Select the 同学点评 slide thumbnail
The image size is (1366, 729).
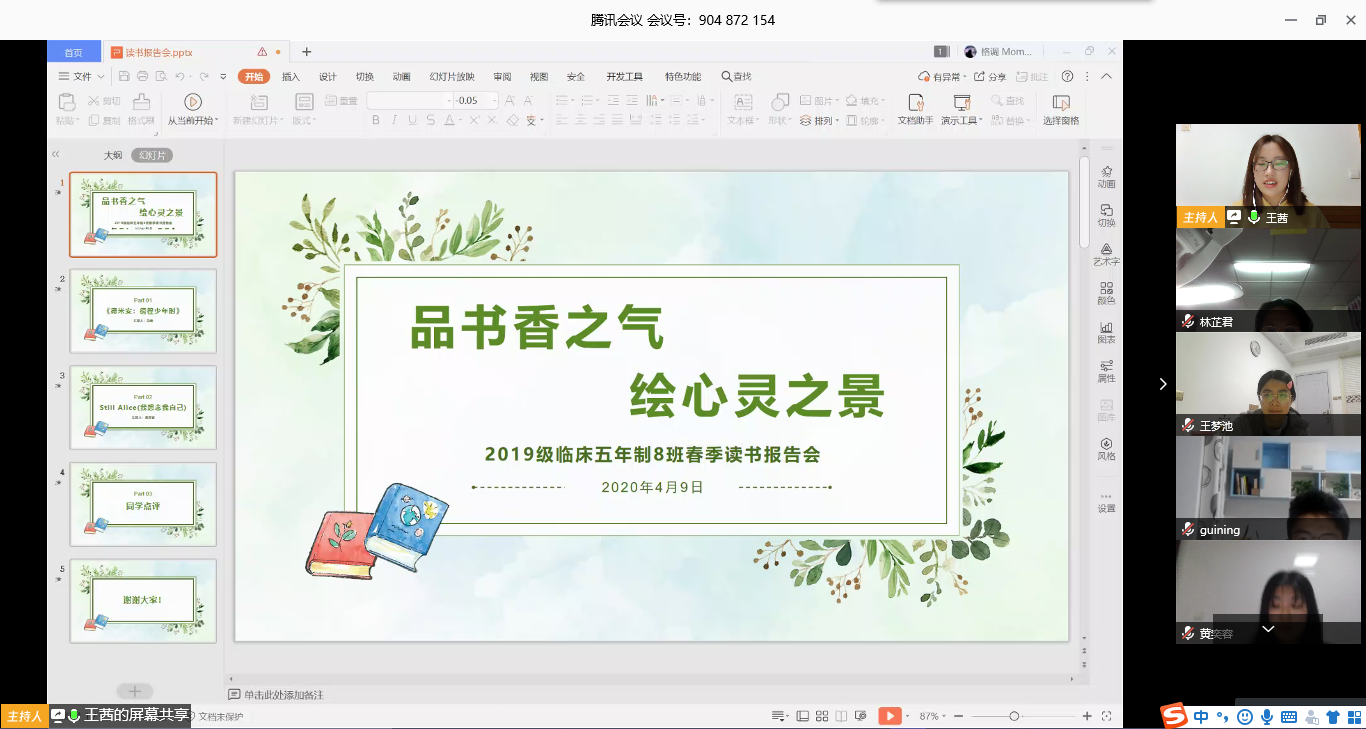tap(143, 504)
